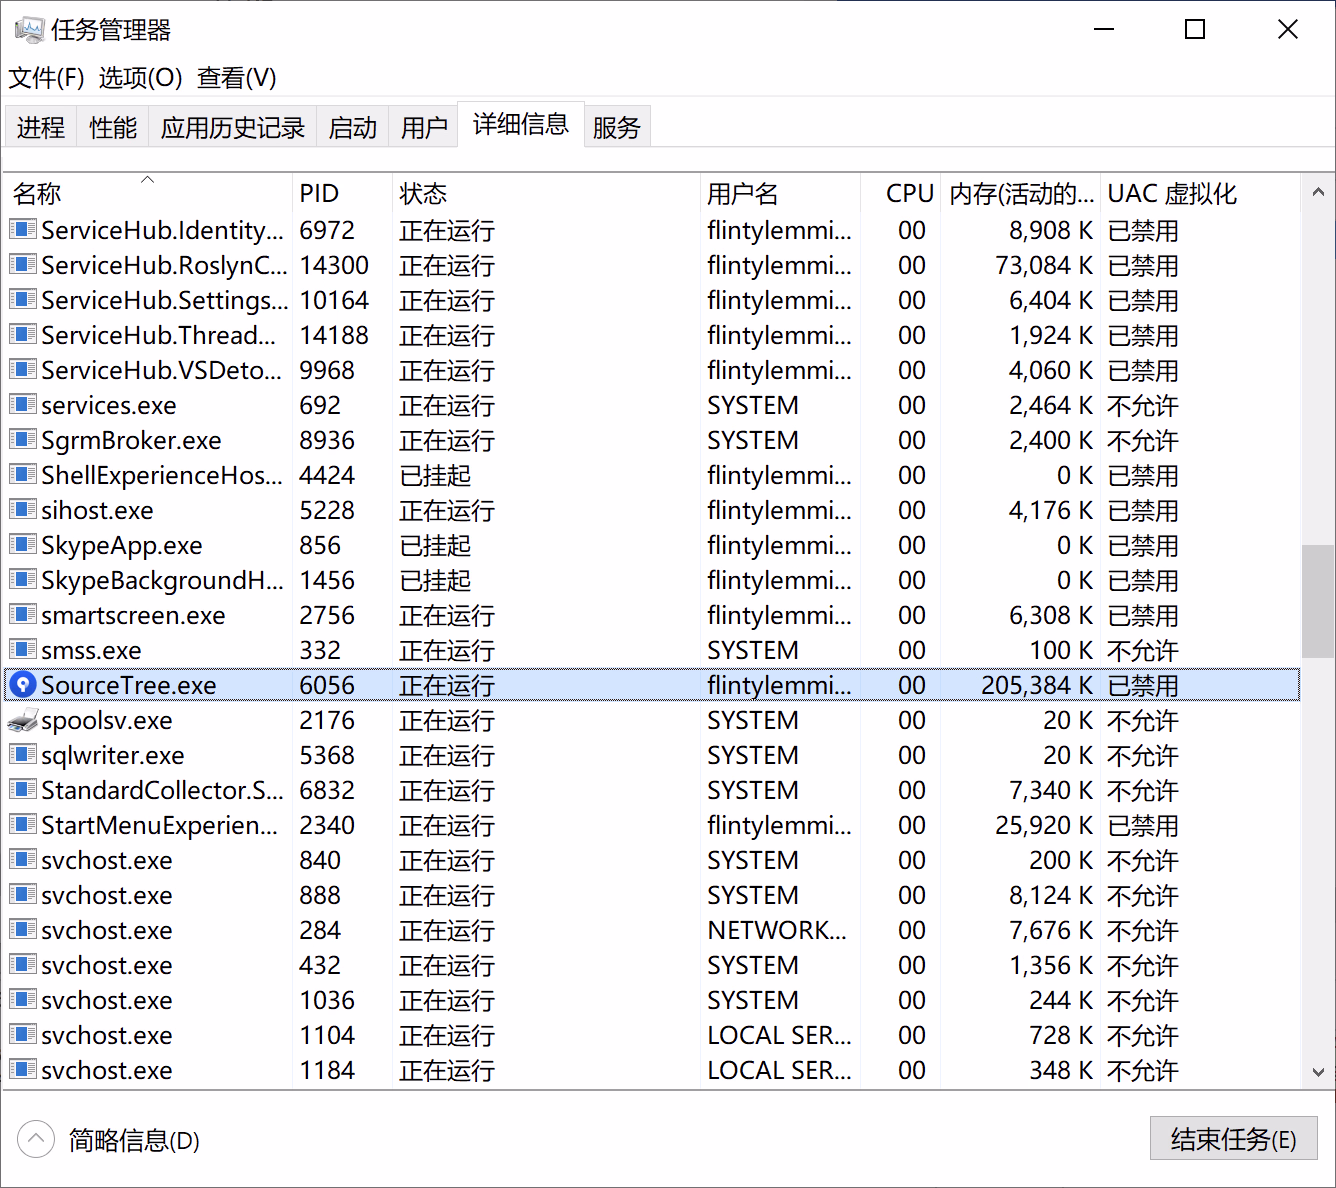This screenshot has width=1336, height=1188.
Task: Click the smss.exe process icon
Action: tap(22, 650)
